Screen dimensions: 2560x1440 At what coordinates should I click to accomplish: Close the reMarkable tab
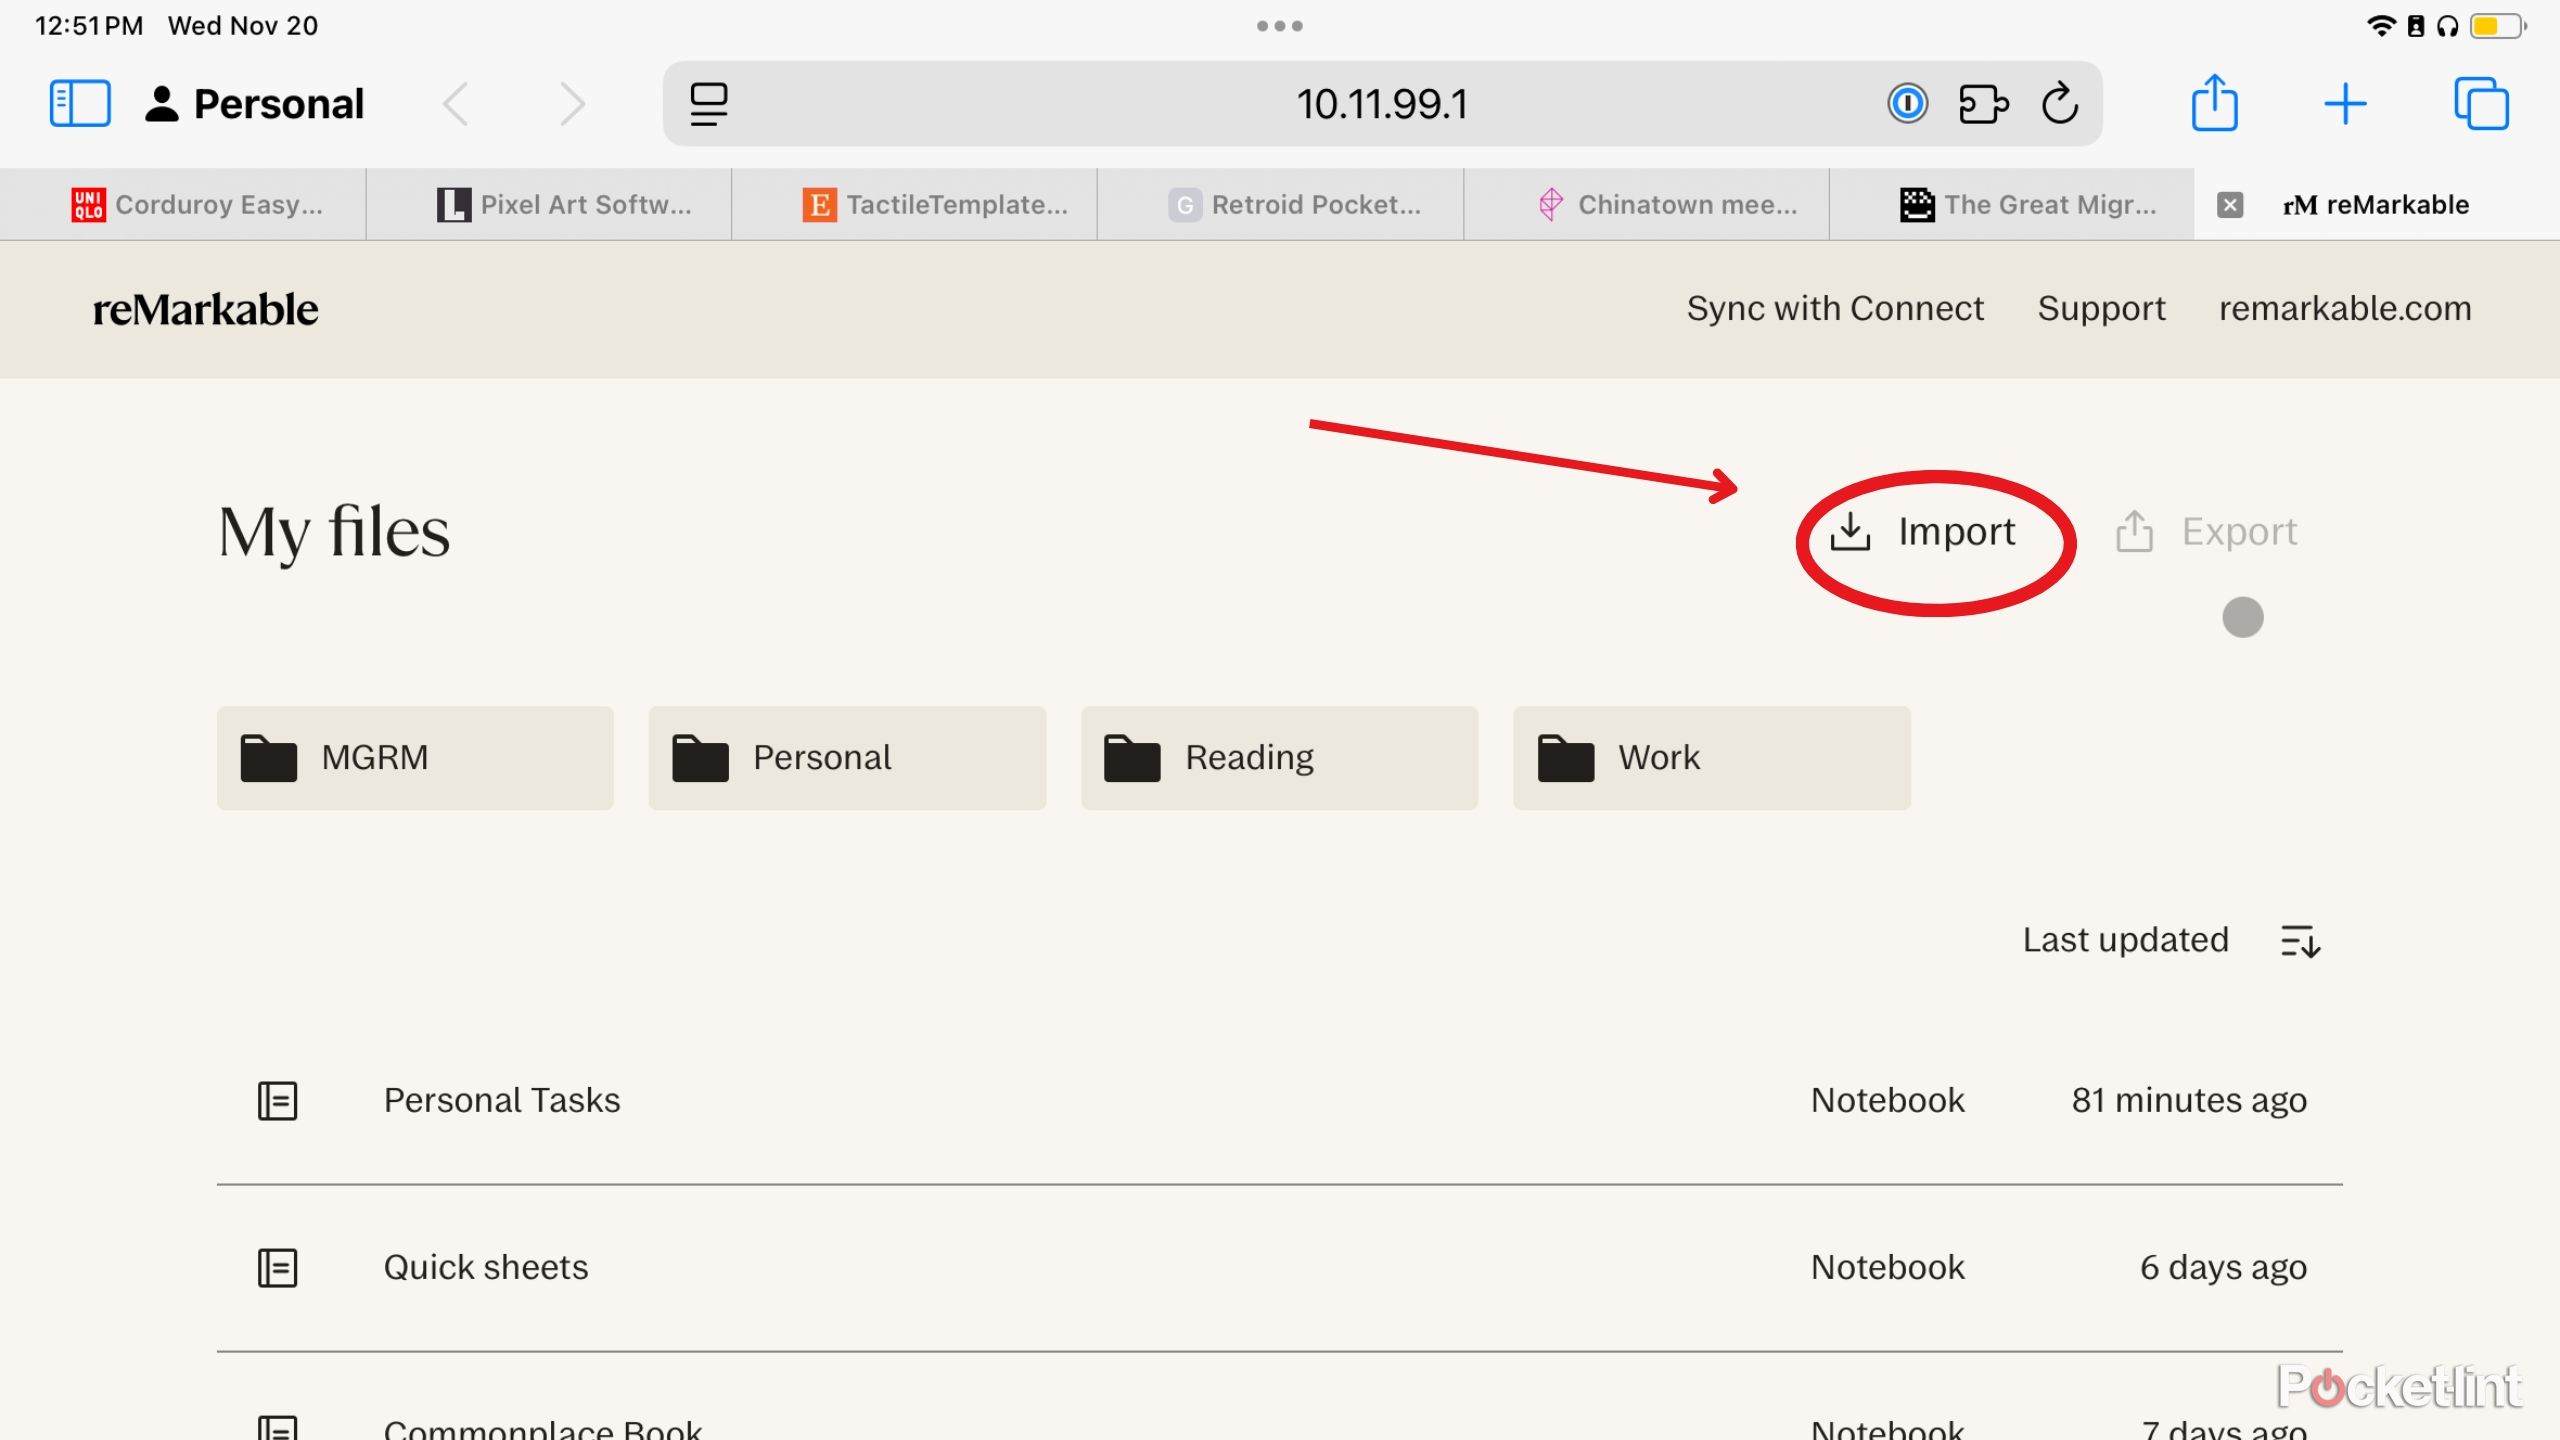coord(2229,205)
